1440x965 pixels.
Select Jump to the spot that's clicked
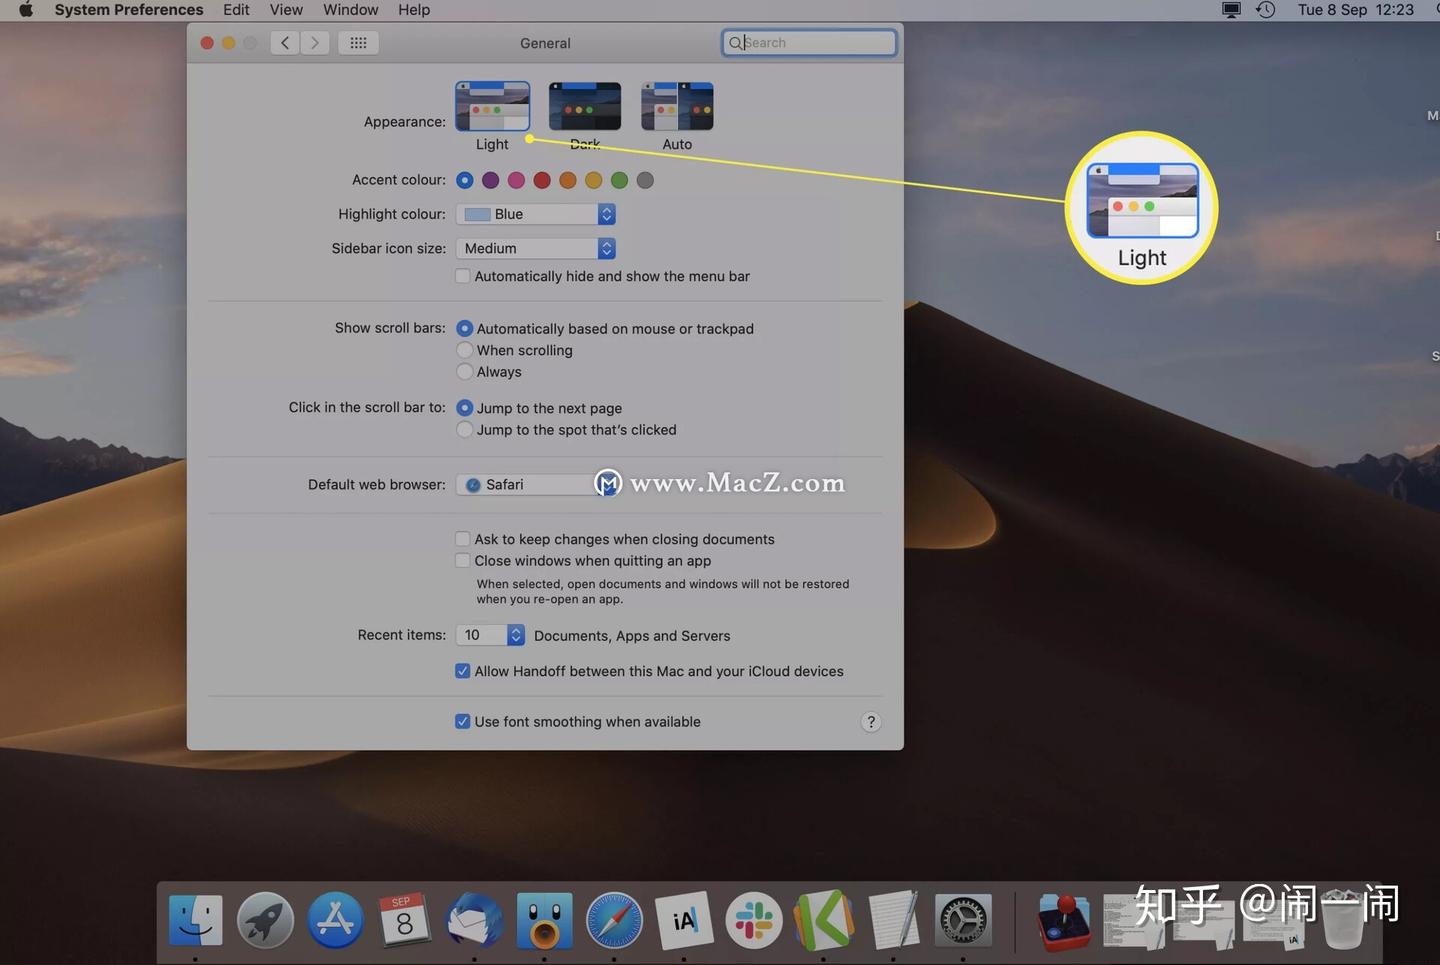(x=464, y=430)
